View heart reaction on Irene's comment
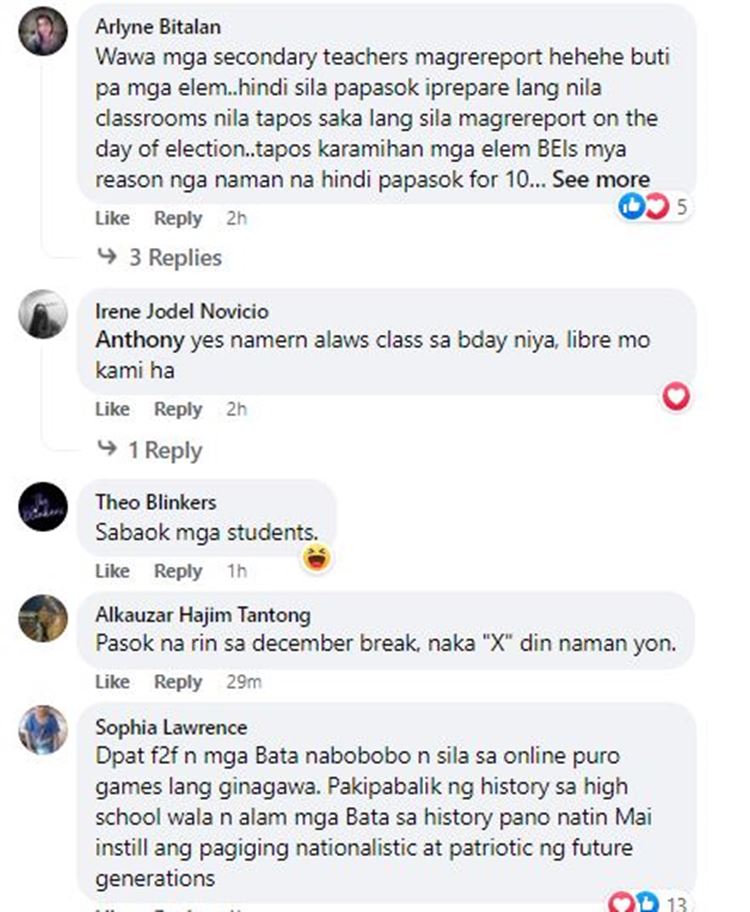 [x=676, y=397]
